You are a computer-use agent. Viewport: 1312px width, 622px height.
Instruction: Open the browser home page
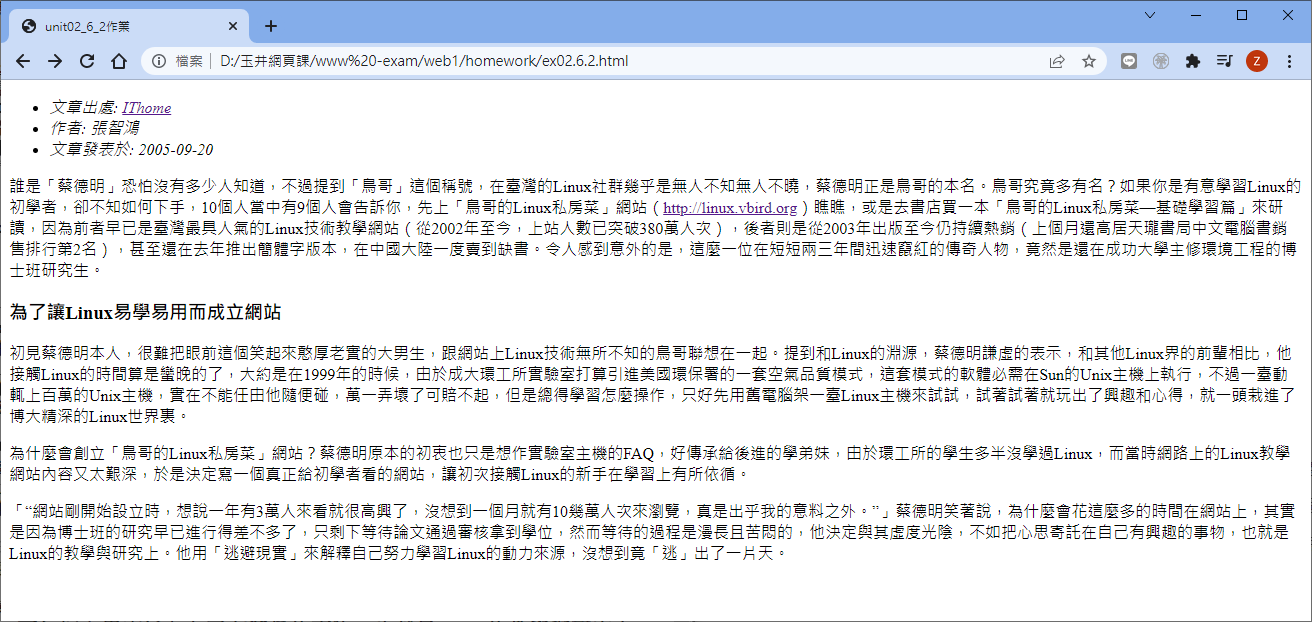point(118,61)
